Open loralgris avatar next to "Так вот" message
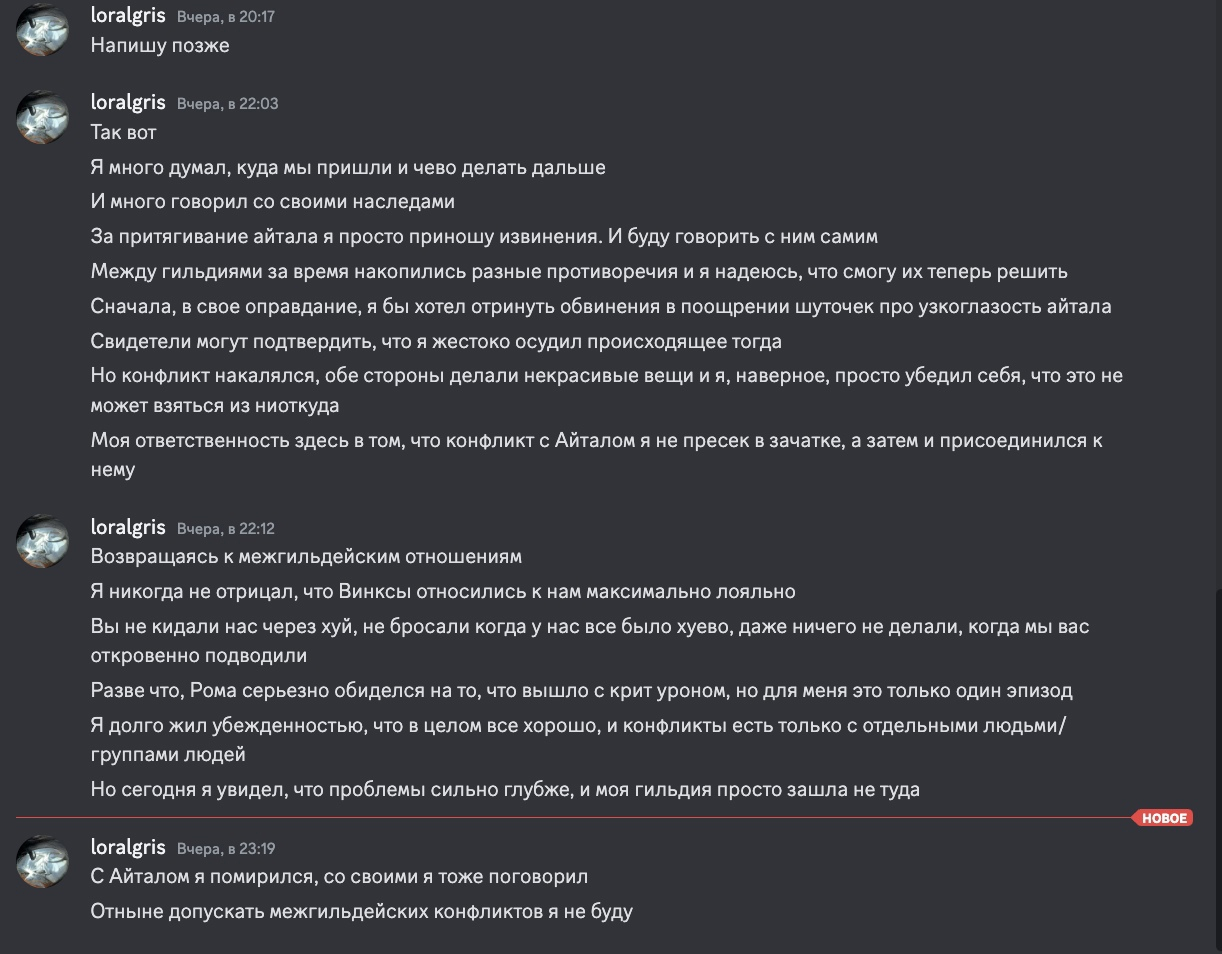 (x=42, y=117)
